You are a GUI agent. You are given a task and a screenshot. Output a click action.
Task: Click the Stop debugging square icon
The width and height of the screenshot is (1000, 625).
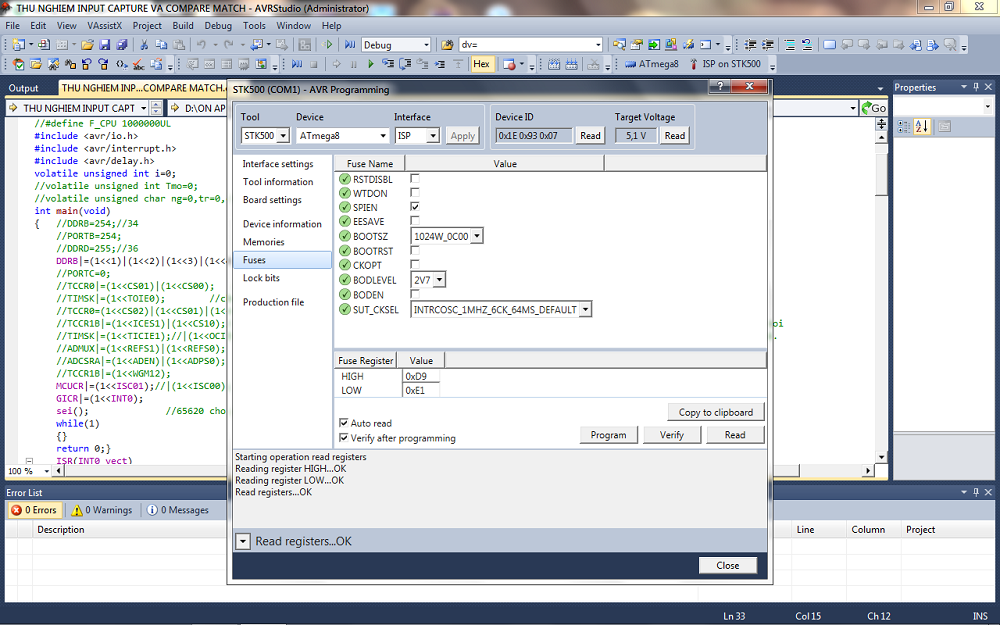[x=314, y=64]
